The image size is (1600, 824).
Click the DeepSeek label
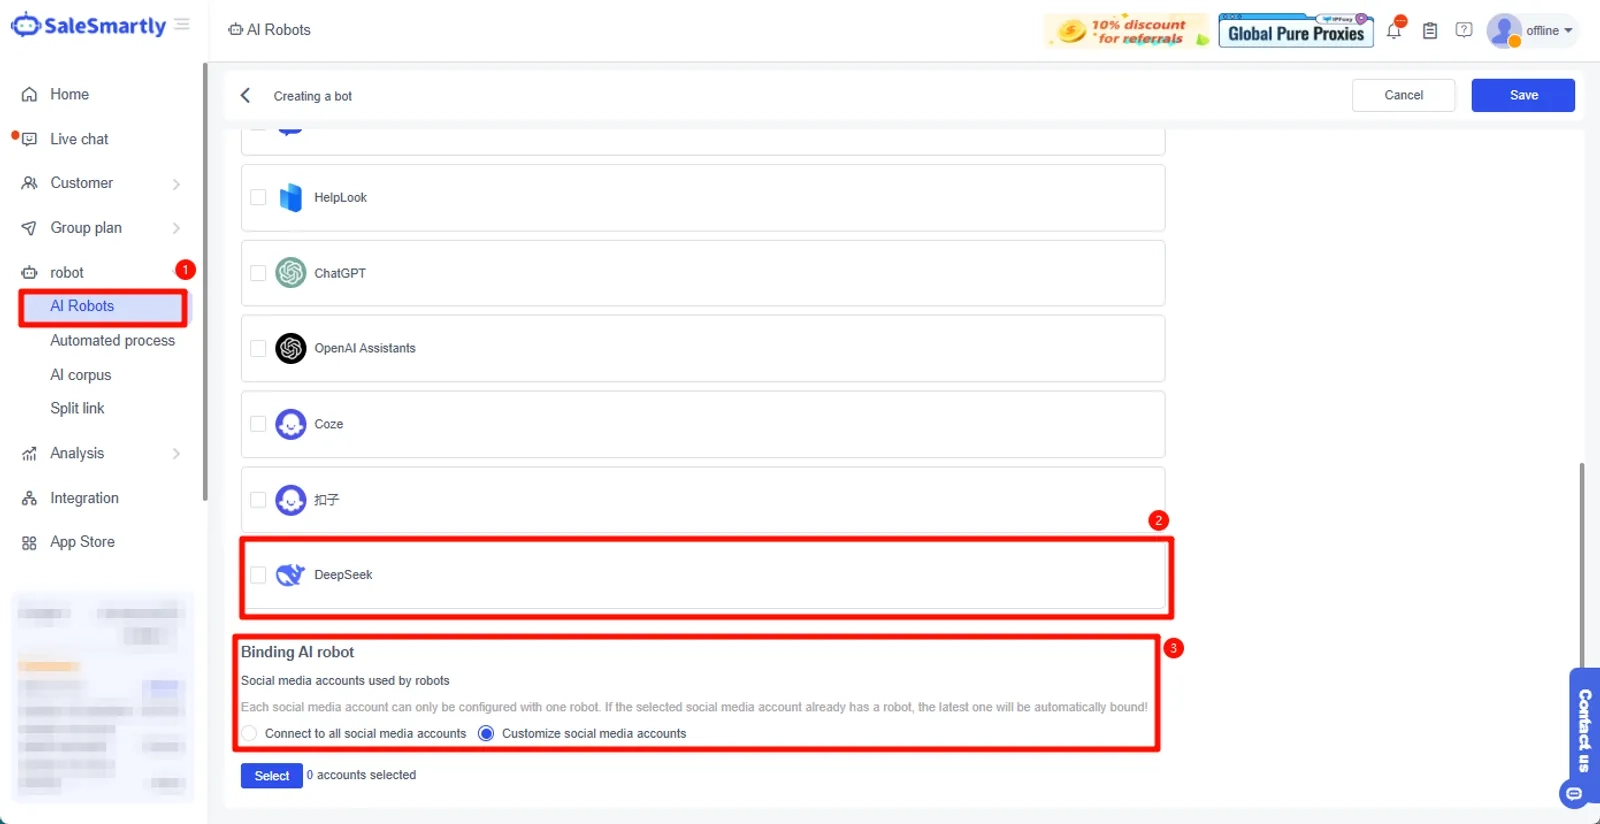pos(343,575)
